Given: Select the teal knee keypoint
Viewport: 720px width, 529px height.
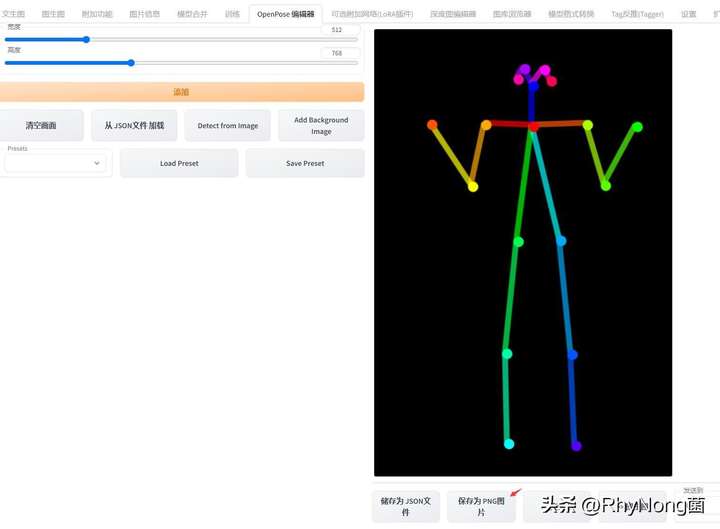Looking at the screenshot, I should (x=507, y=354).
